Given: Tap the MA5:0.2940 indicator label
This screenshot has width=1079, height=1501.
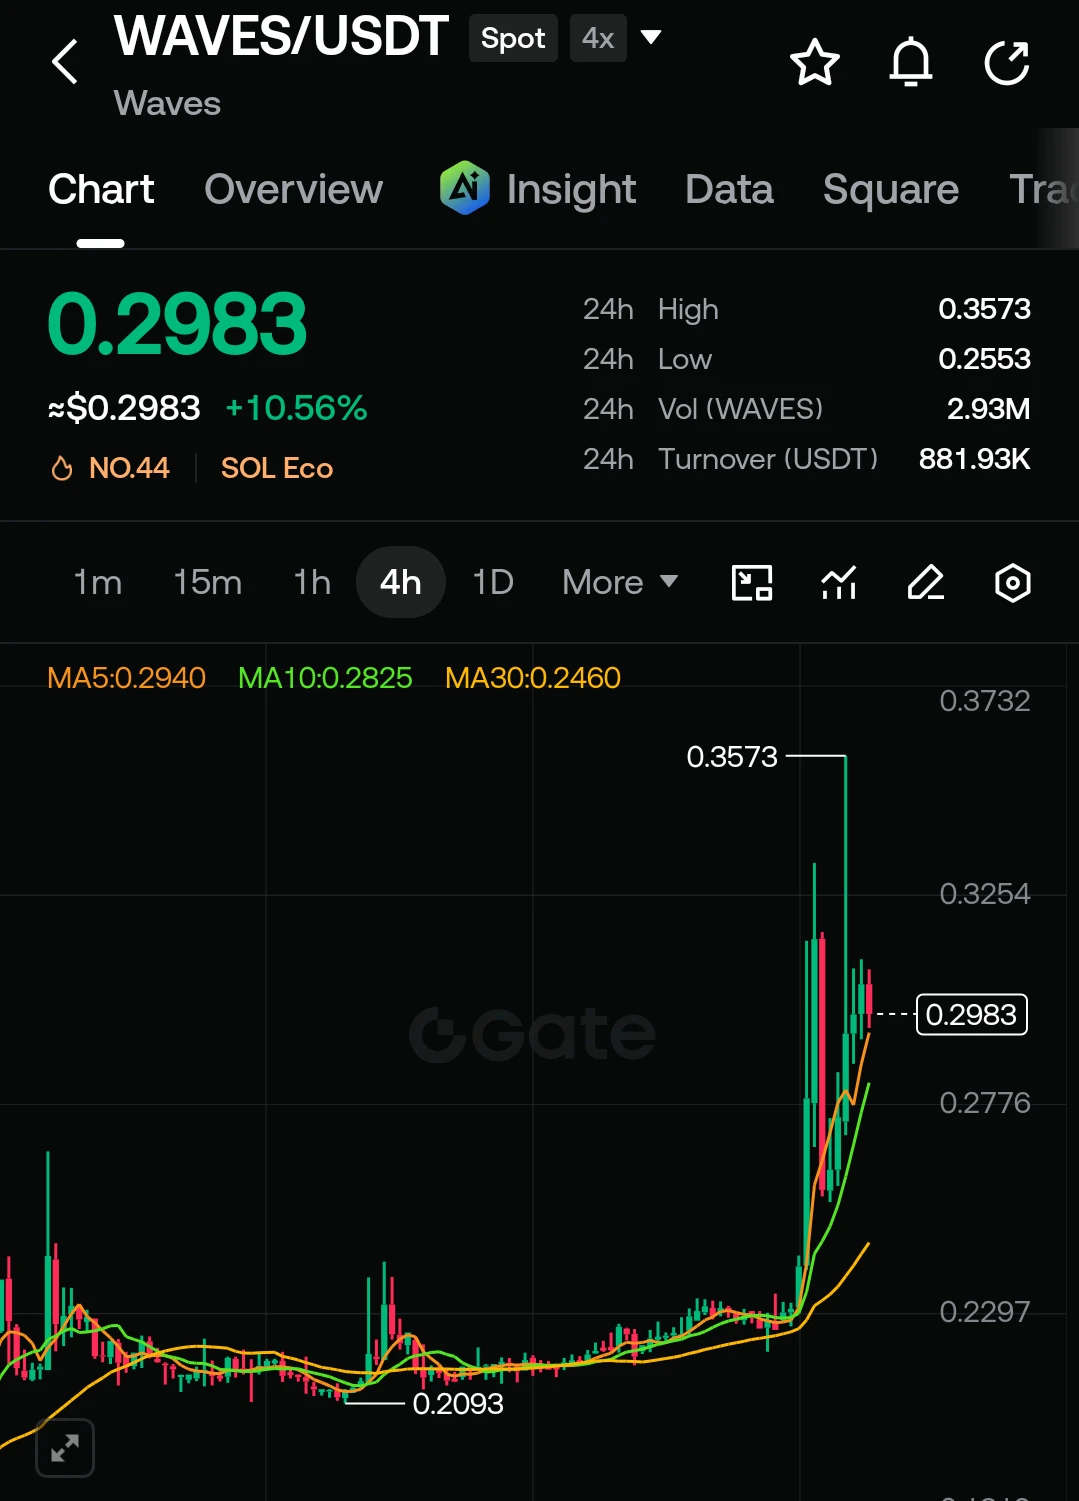Looking at the screenshot, I should pyautogui.click(x=126, y=678).
